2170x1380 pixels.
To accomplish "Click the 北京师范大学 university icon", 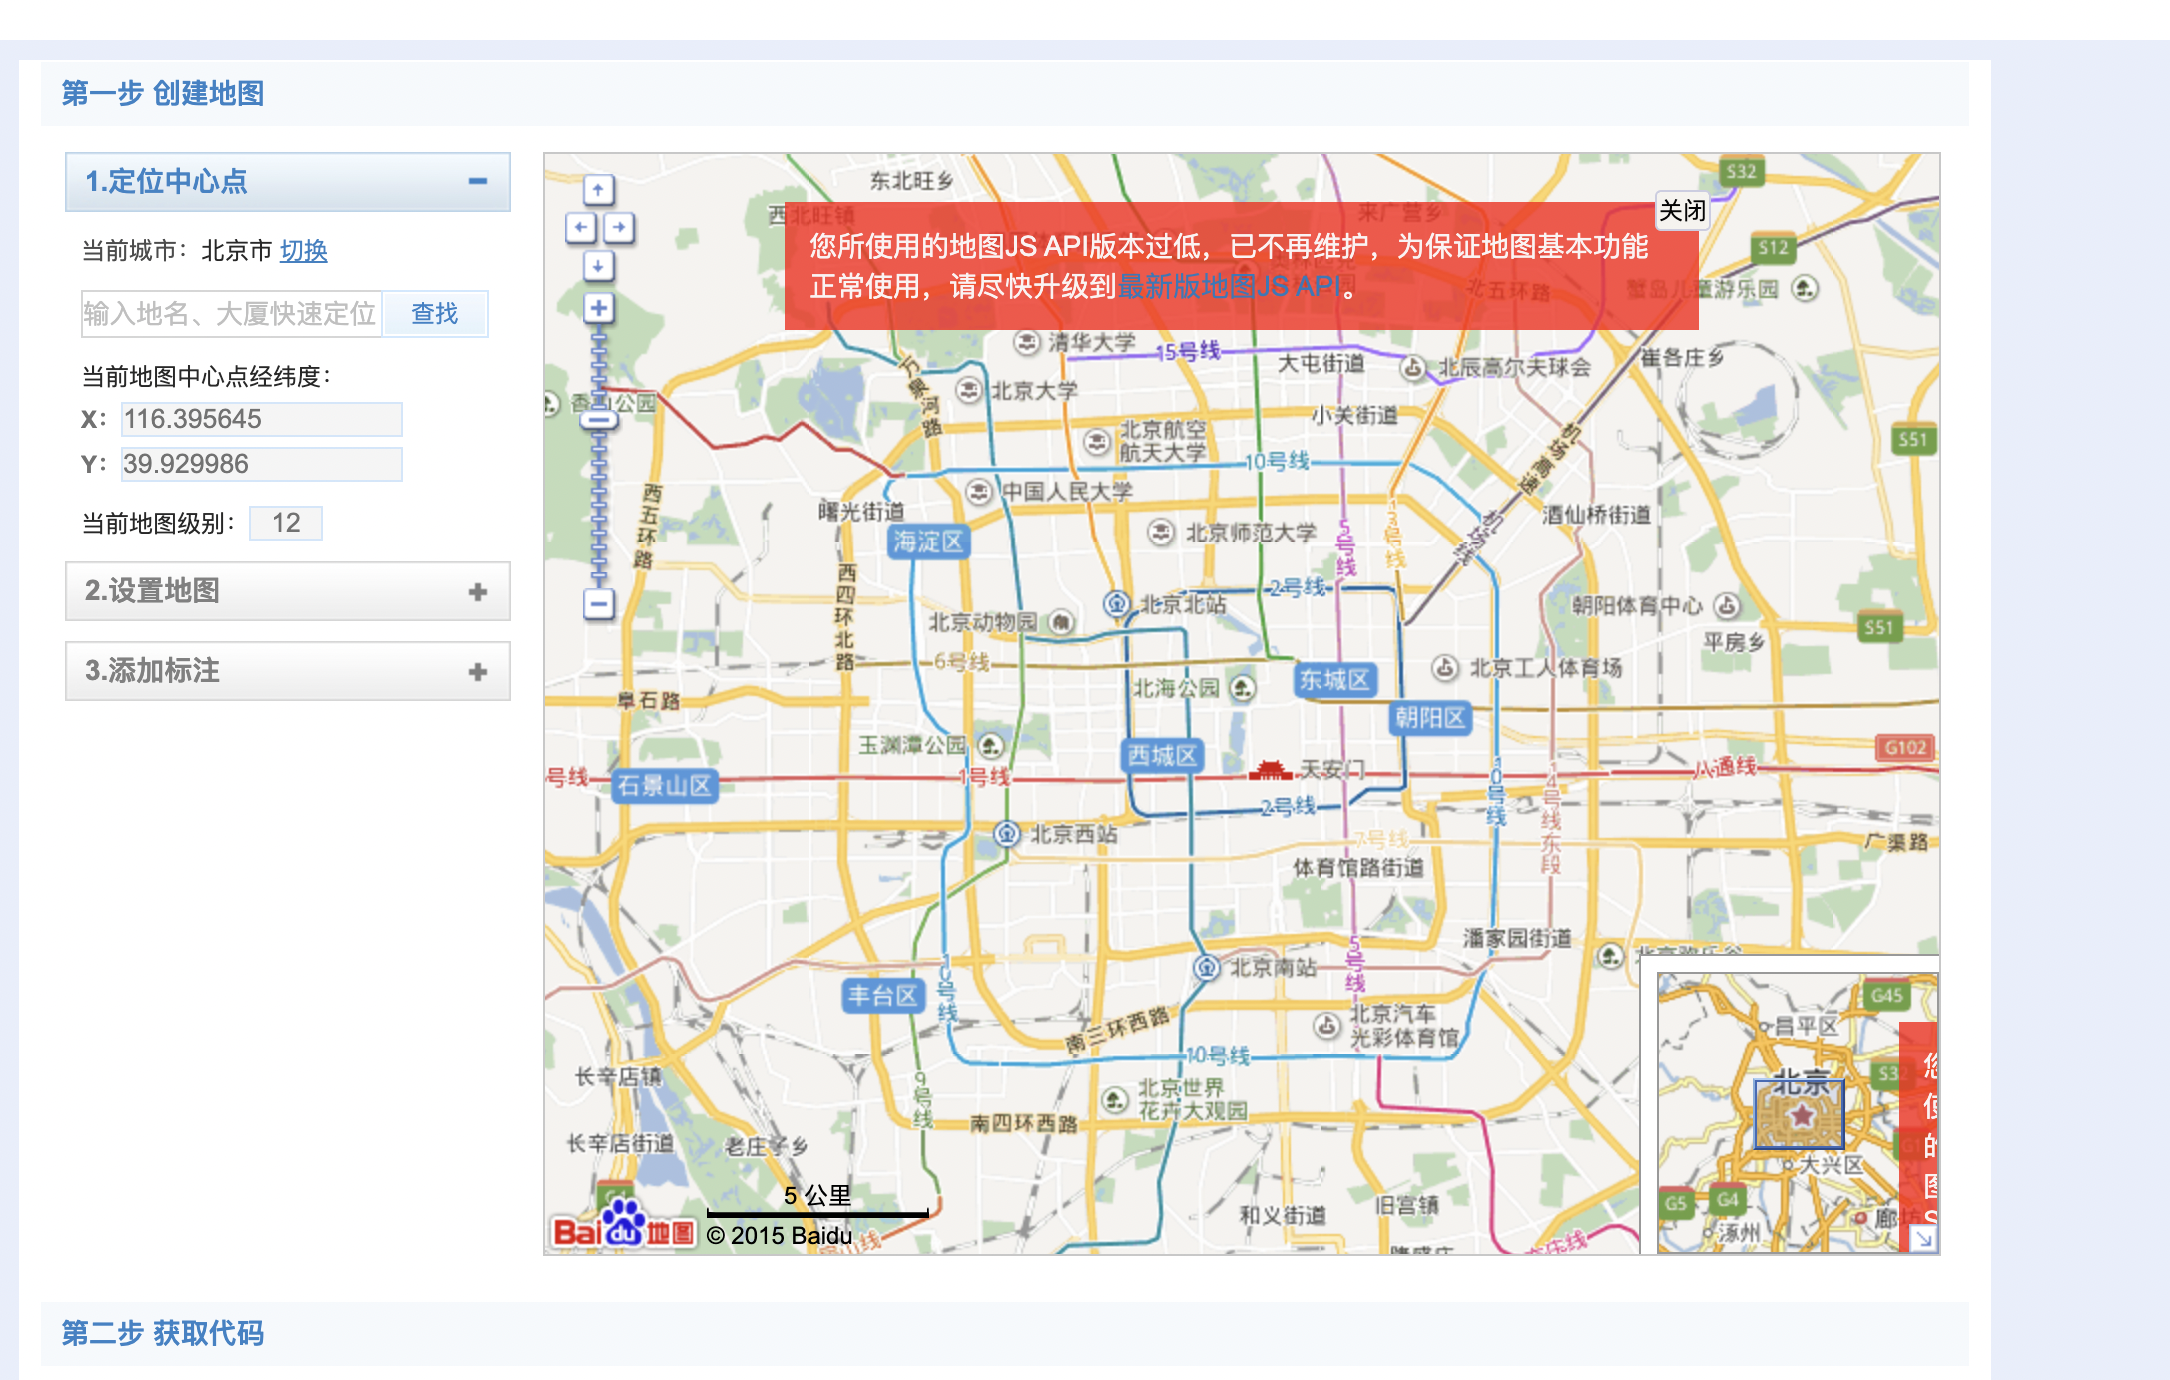I will click(x=1160, y=532).
